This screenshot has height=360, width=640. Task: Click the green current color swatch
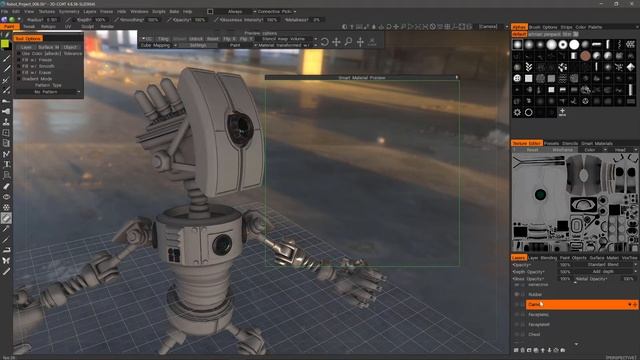point(5,44)
